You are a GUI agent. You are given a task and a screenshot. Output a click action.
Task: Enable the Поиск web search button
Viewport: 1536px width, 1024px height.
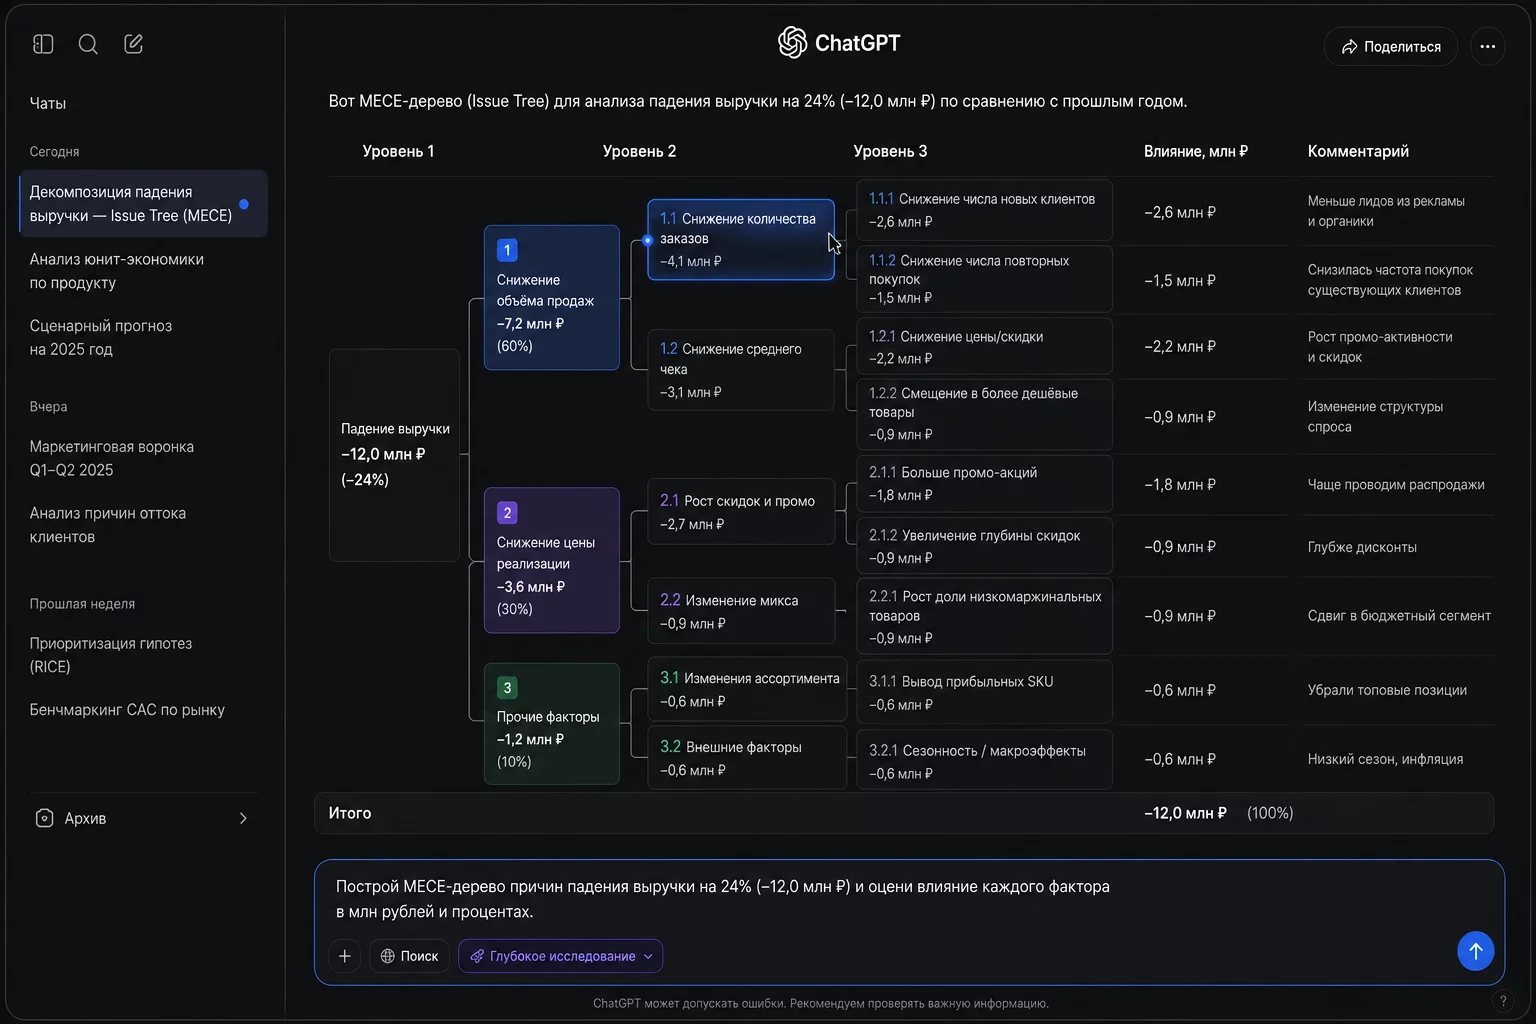pos(409,956)
